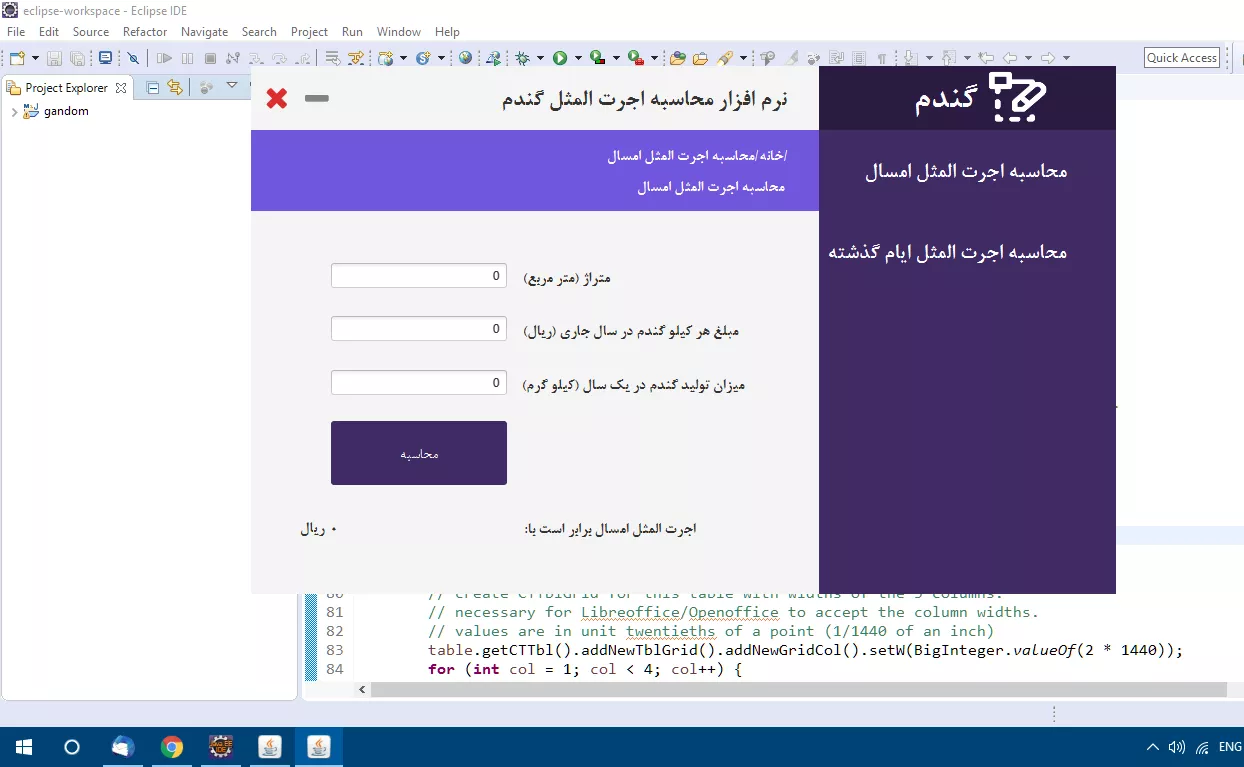This screenshot has width=1244, height=767.
Task: Click the New Java Class icon
Action: point(423,58)
